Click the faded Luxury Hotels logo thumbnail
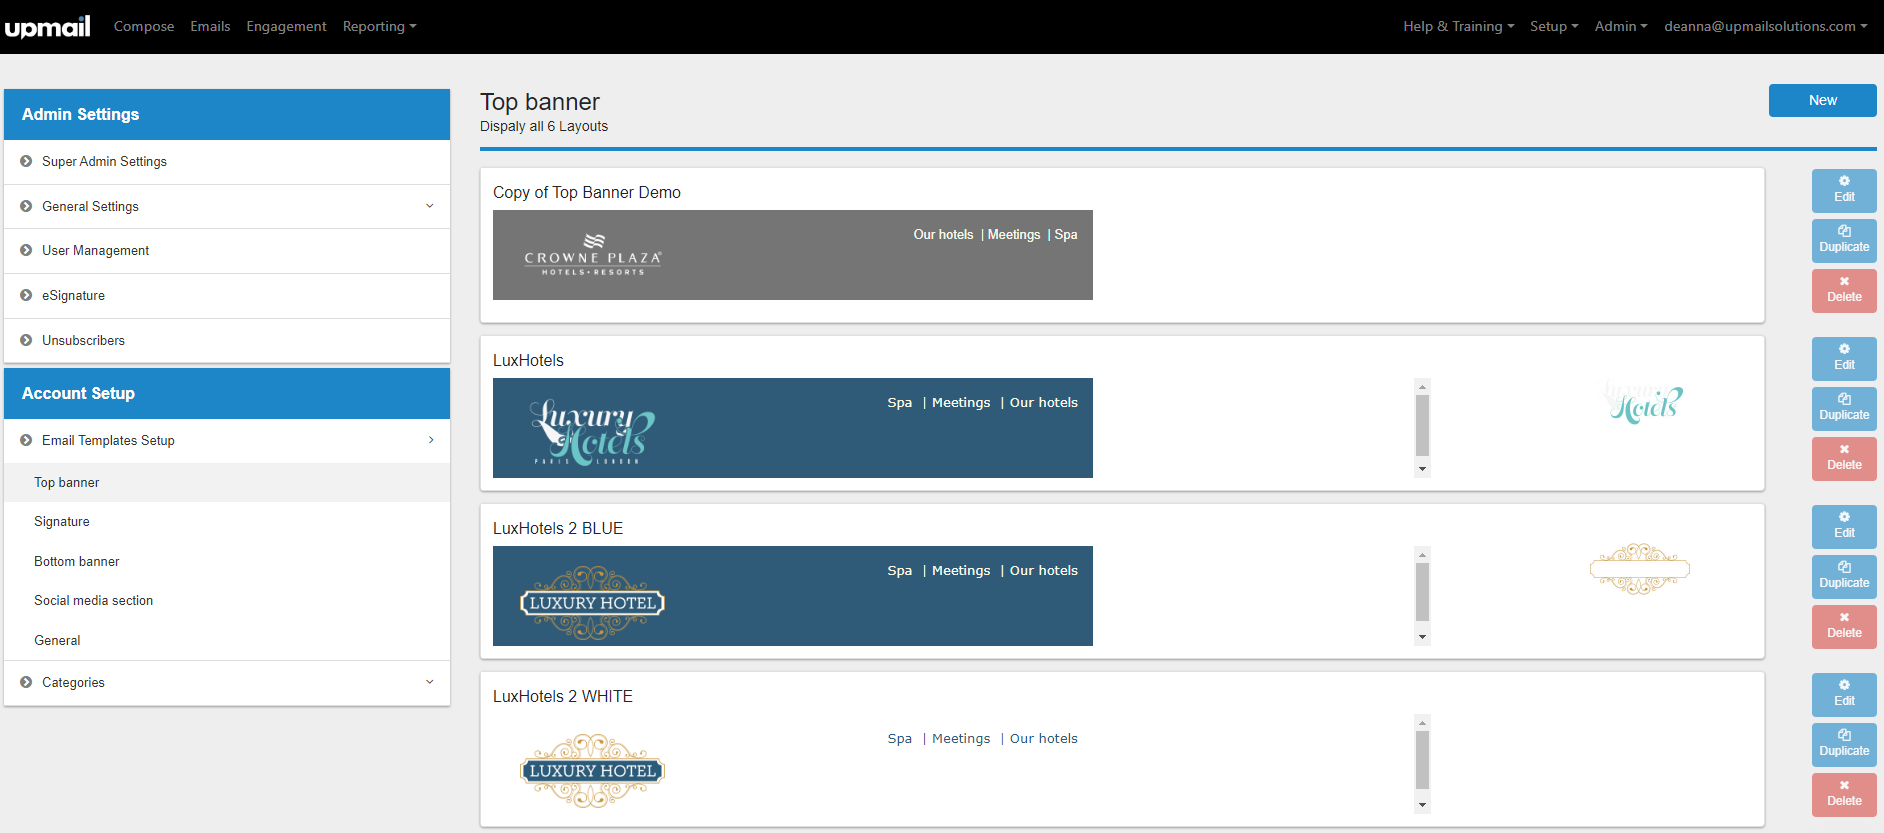 point(1645,402)
